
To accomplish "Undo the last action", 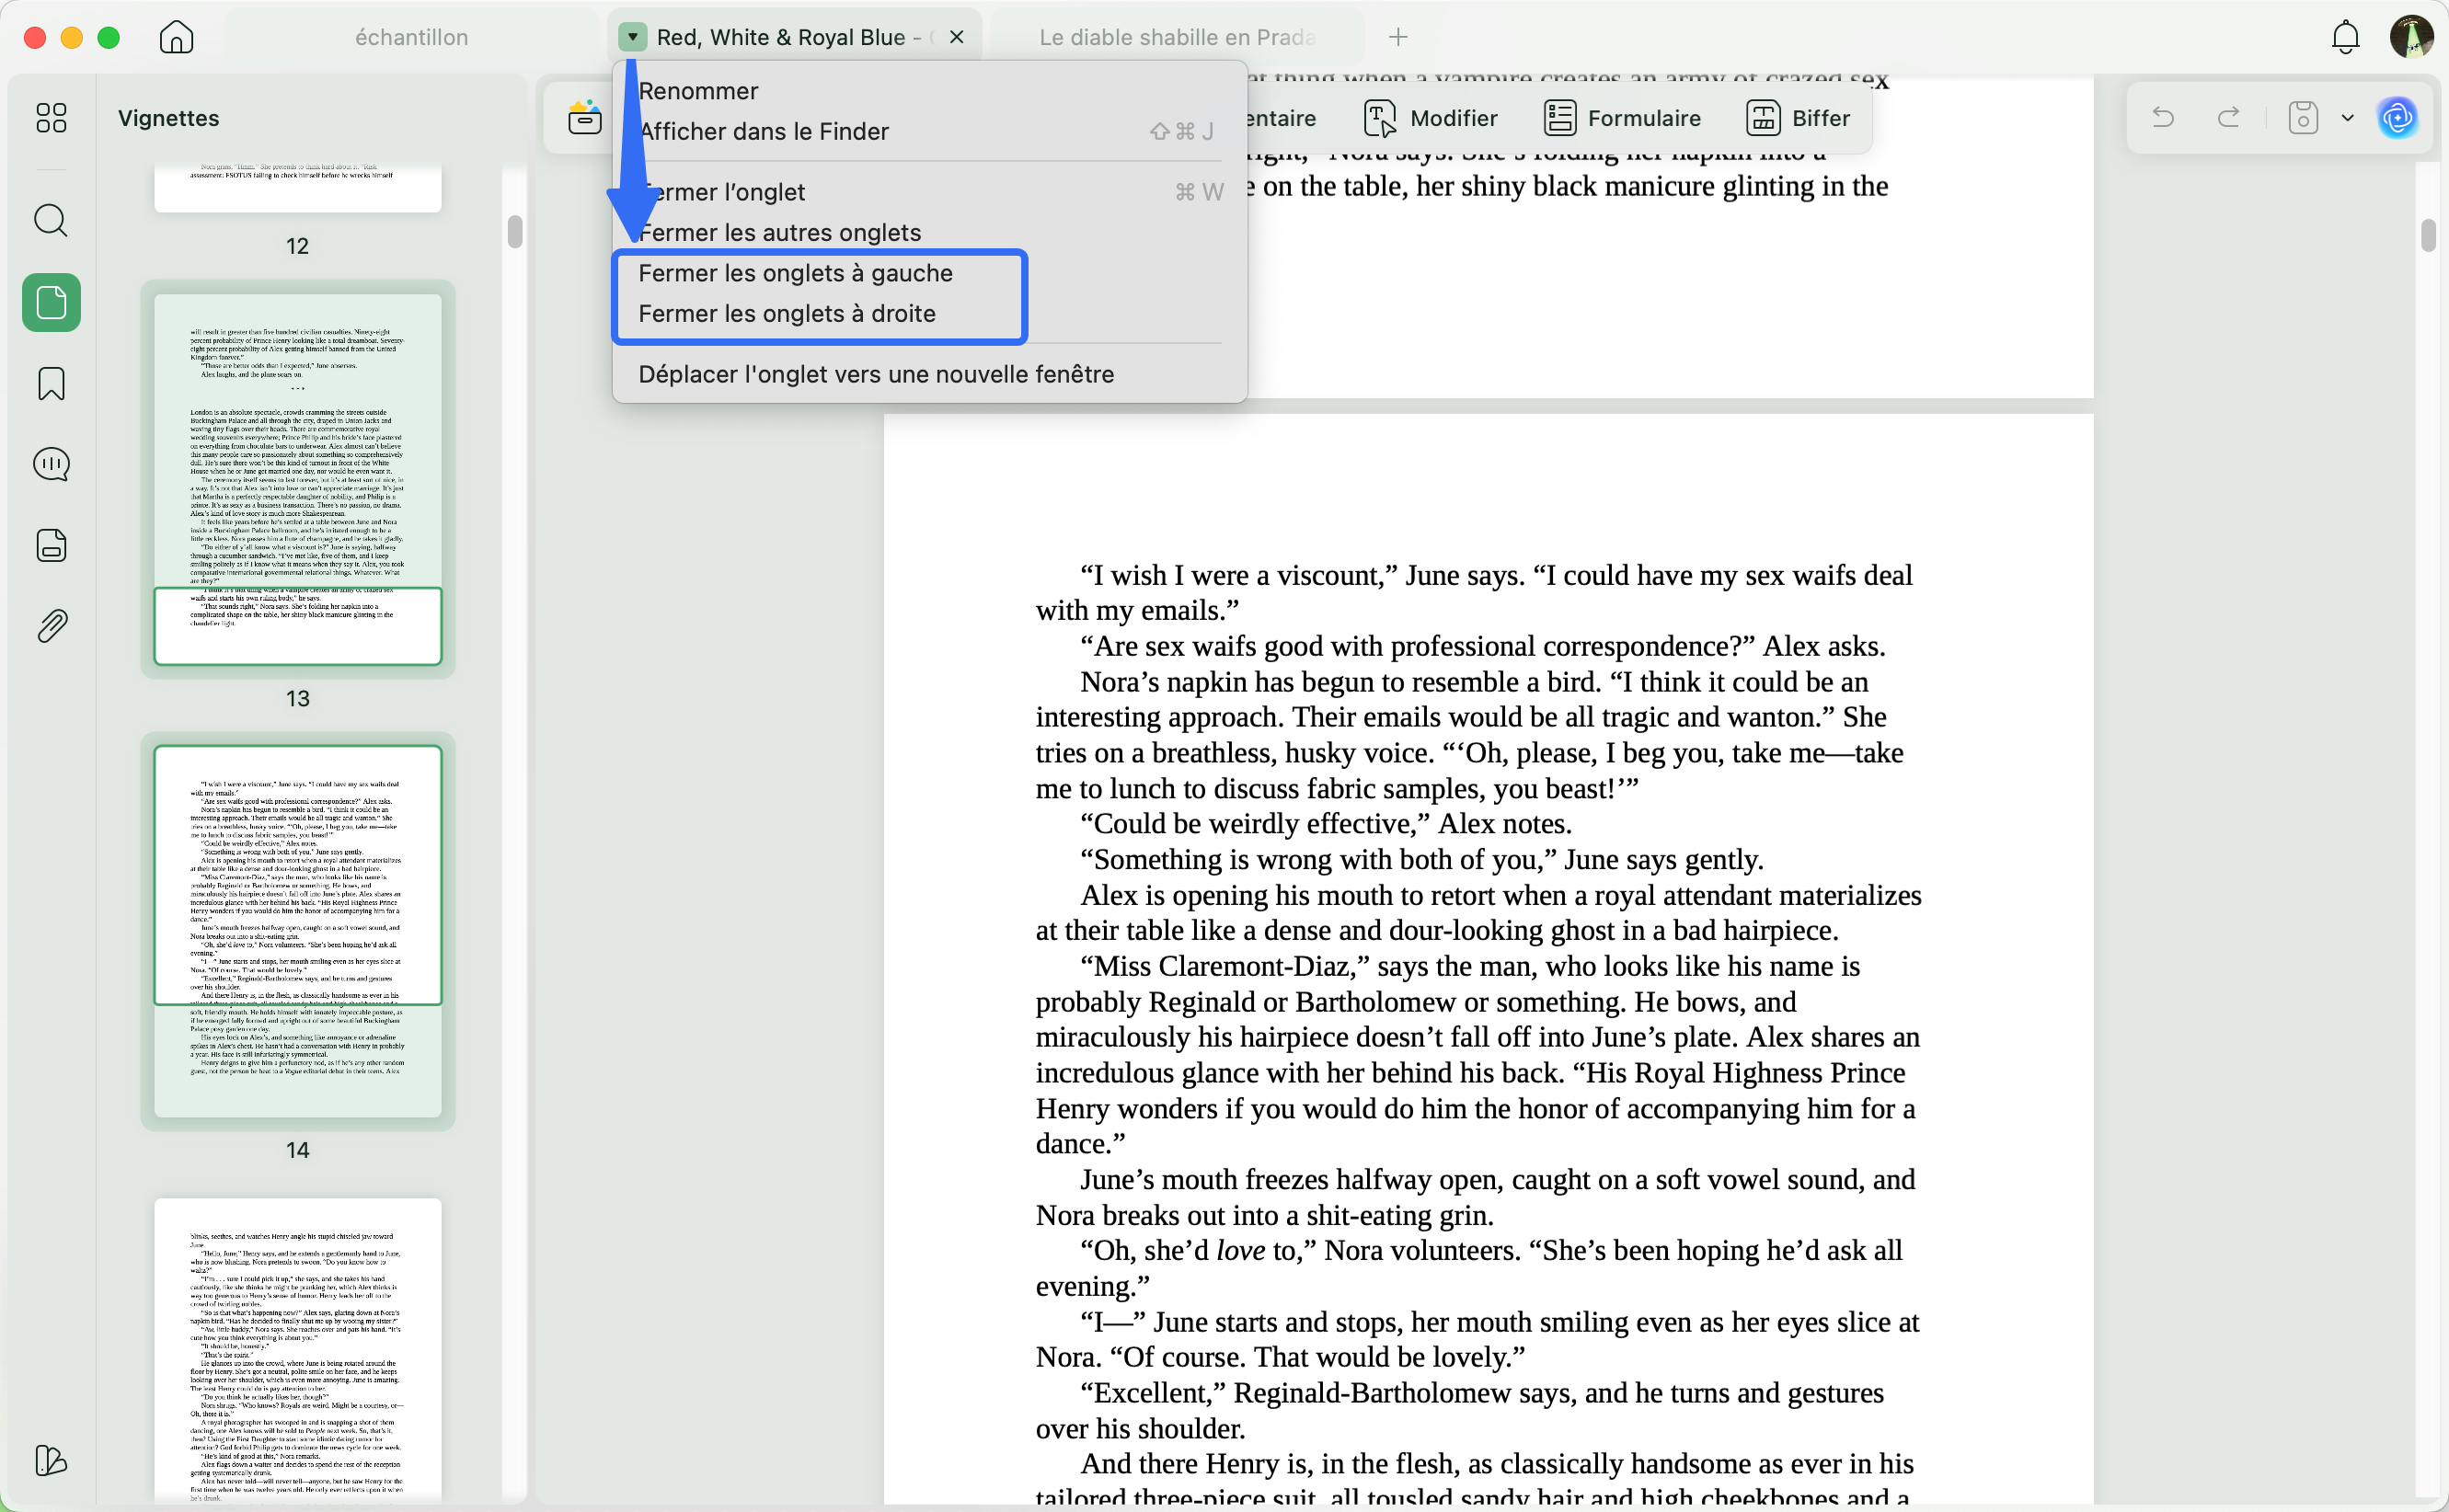I will coord(2163,118).
